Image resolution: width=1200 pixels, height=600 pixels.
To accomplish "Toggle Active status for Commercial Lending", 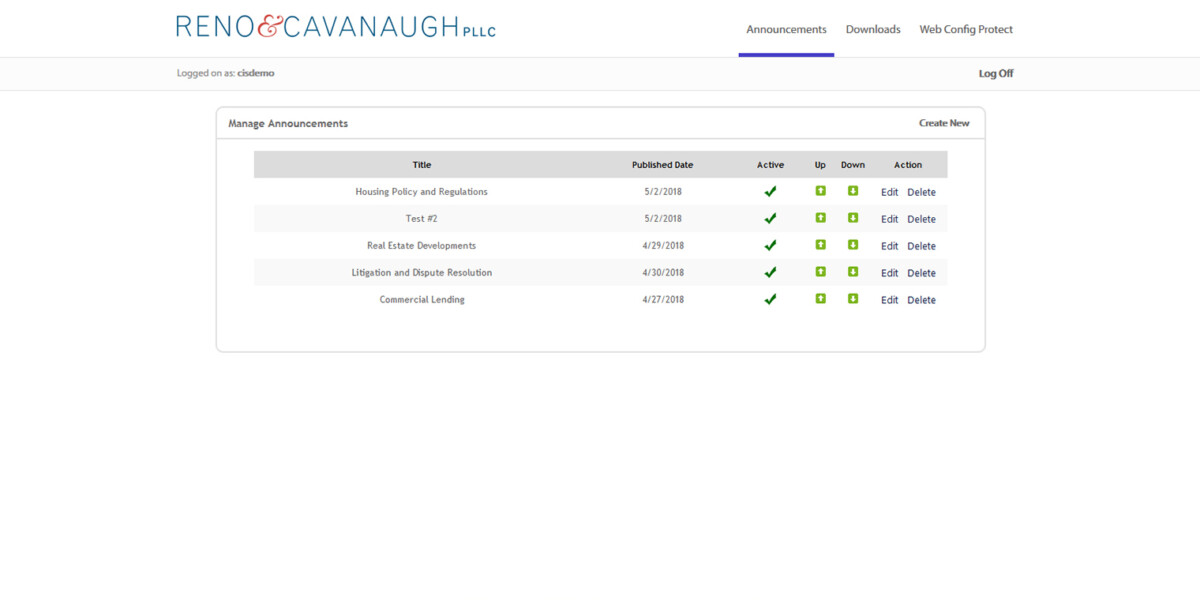I will 770,299.
